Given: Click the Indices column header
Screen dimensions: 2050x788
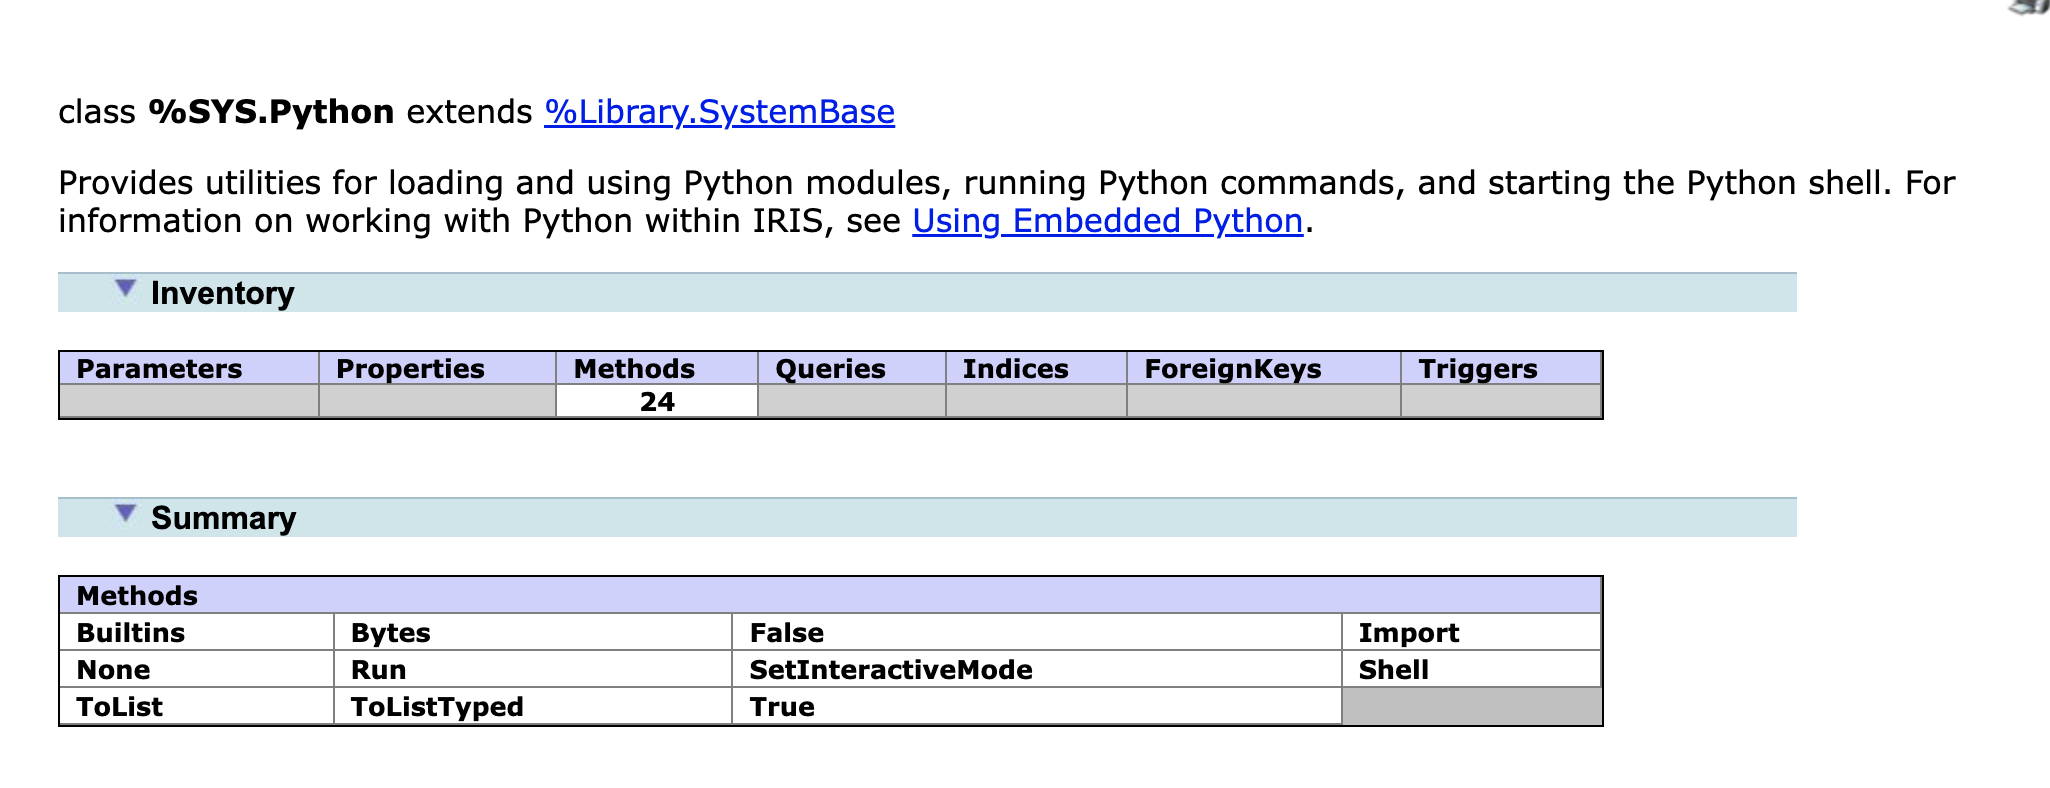Looking at the screenshot, I should (x=1036, y=368).
